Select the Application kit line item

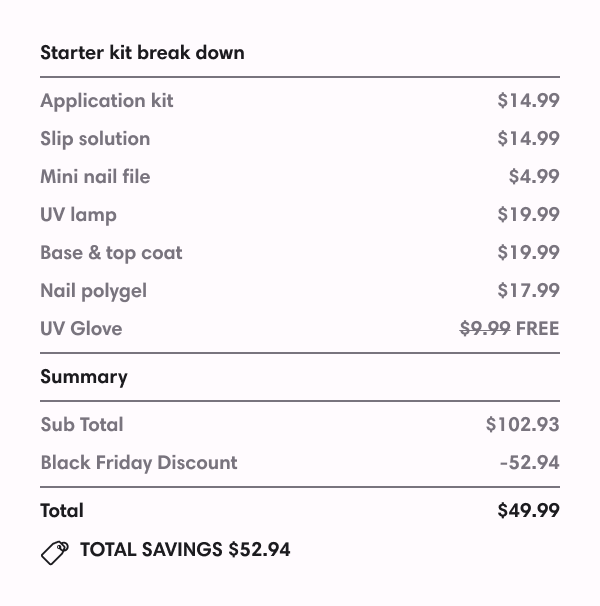tap(107, 100)
